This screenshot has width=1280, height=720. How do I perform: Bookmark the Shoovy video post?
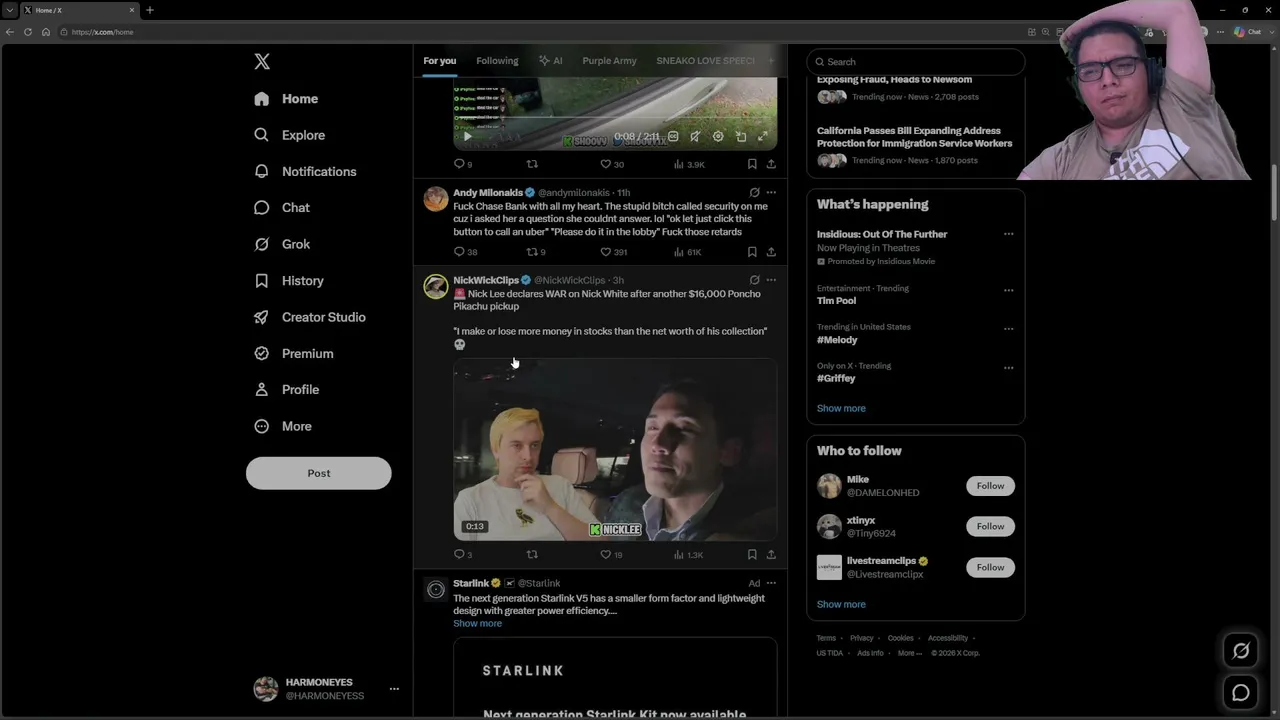tap(752, 164)
